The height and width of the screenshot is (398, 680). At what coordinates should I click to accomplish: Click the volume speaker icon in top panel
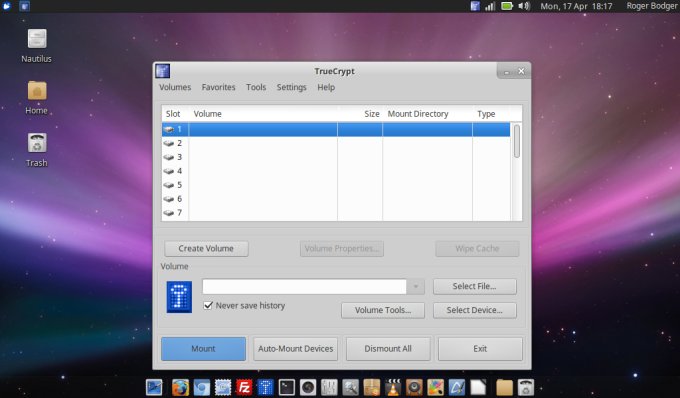[524, 6]
